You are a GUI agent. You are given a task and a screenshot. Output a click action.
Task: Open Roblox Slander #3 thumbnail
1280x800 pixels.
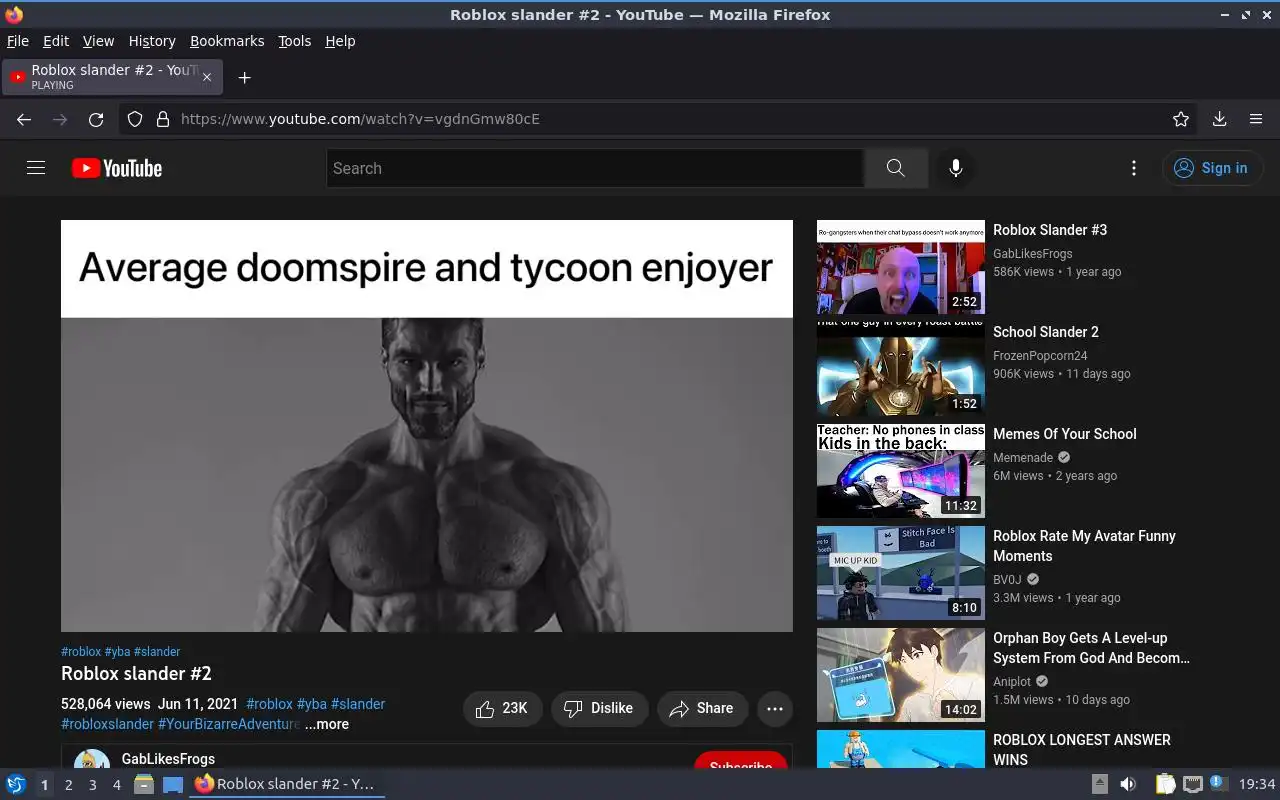click(901, 267)
